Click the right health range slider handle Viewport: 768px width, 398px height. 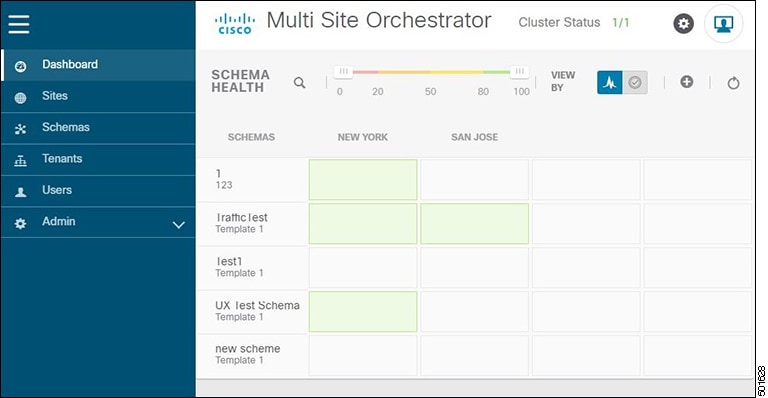pos(519,71)
